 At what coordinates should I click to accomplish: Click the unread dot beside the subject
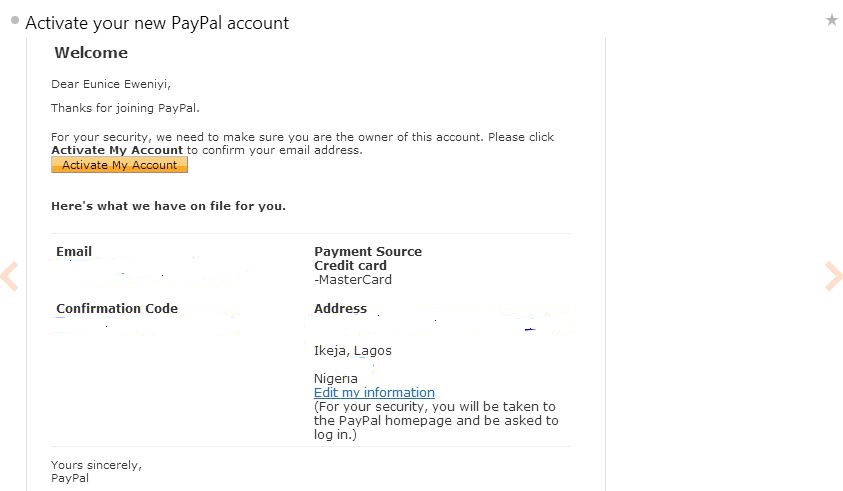(15, 20)
